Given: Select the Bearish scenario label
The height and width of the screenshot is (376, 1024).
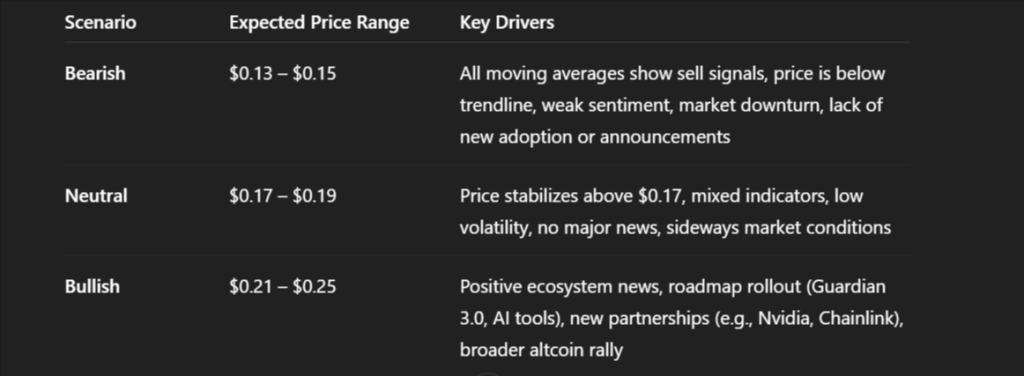Looking at the screenshot, I should [x=95, y=73].
